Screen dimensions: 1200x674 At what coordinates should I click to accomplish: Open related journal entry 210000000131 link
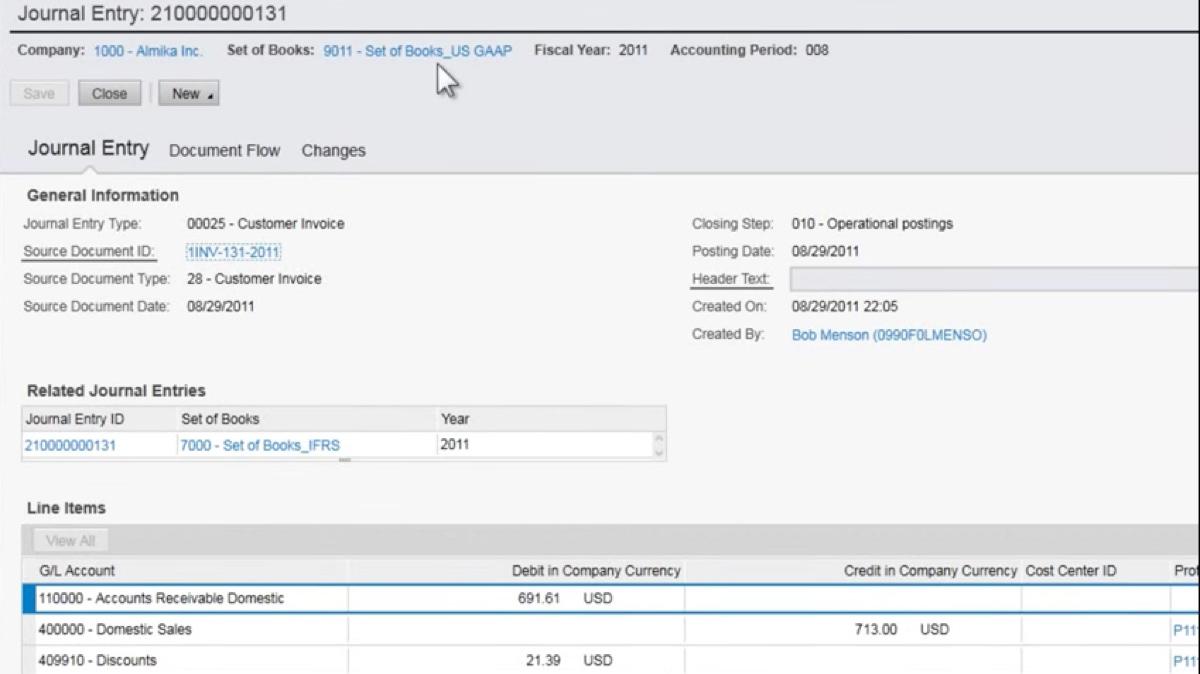pos(70,446)
